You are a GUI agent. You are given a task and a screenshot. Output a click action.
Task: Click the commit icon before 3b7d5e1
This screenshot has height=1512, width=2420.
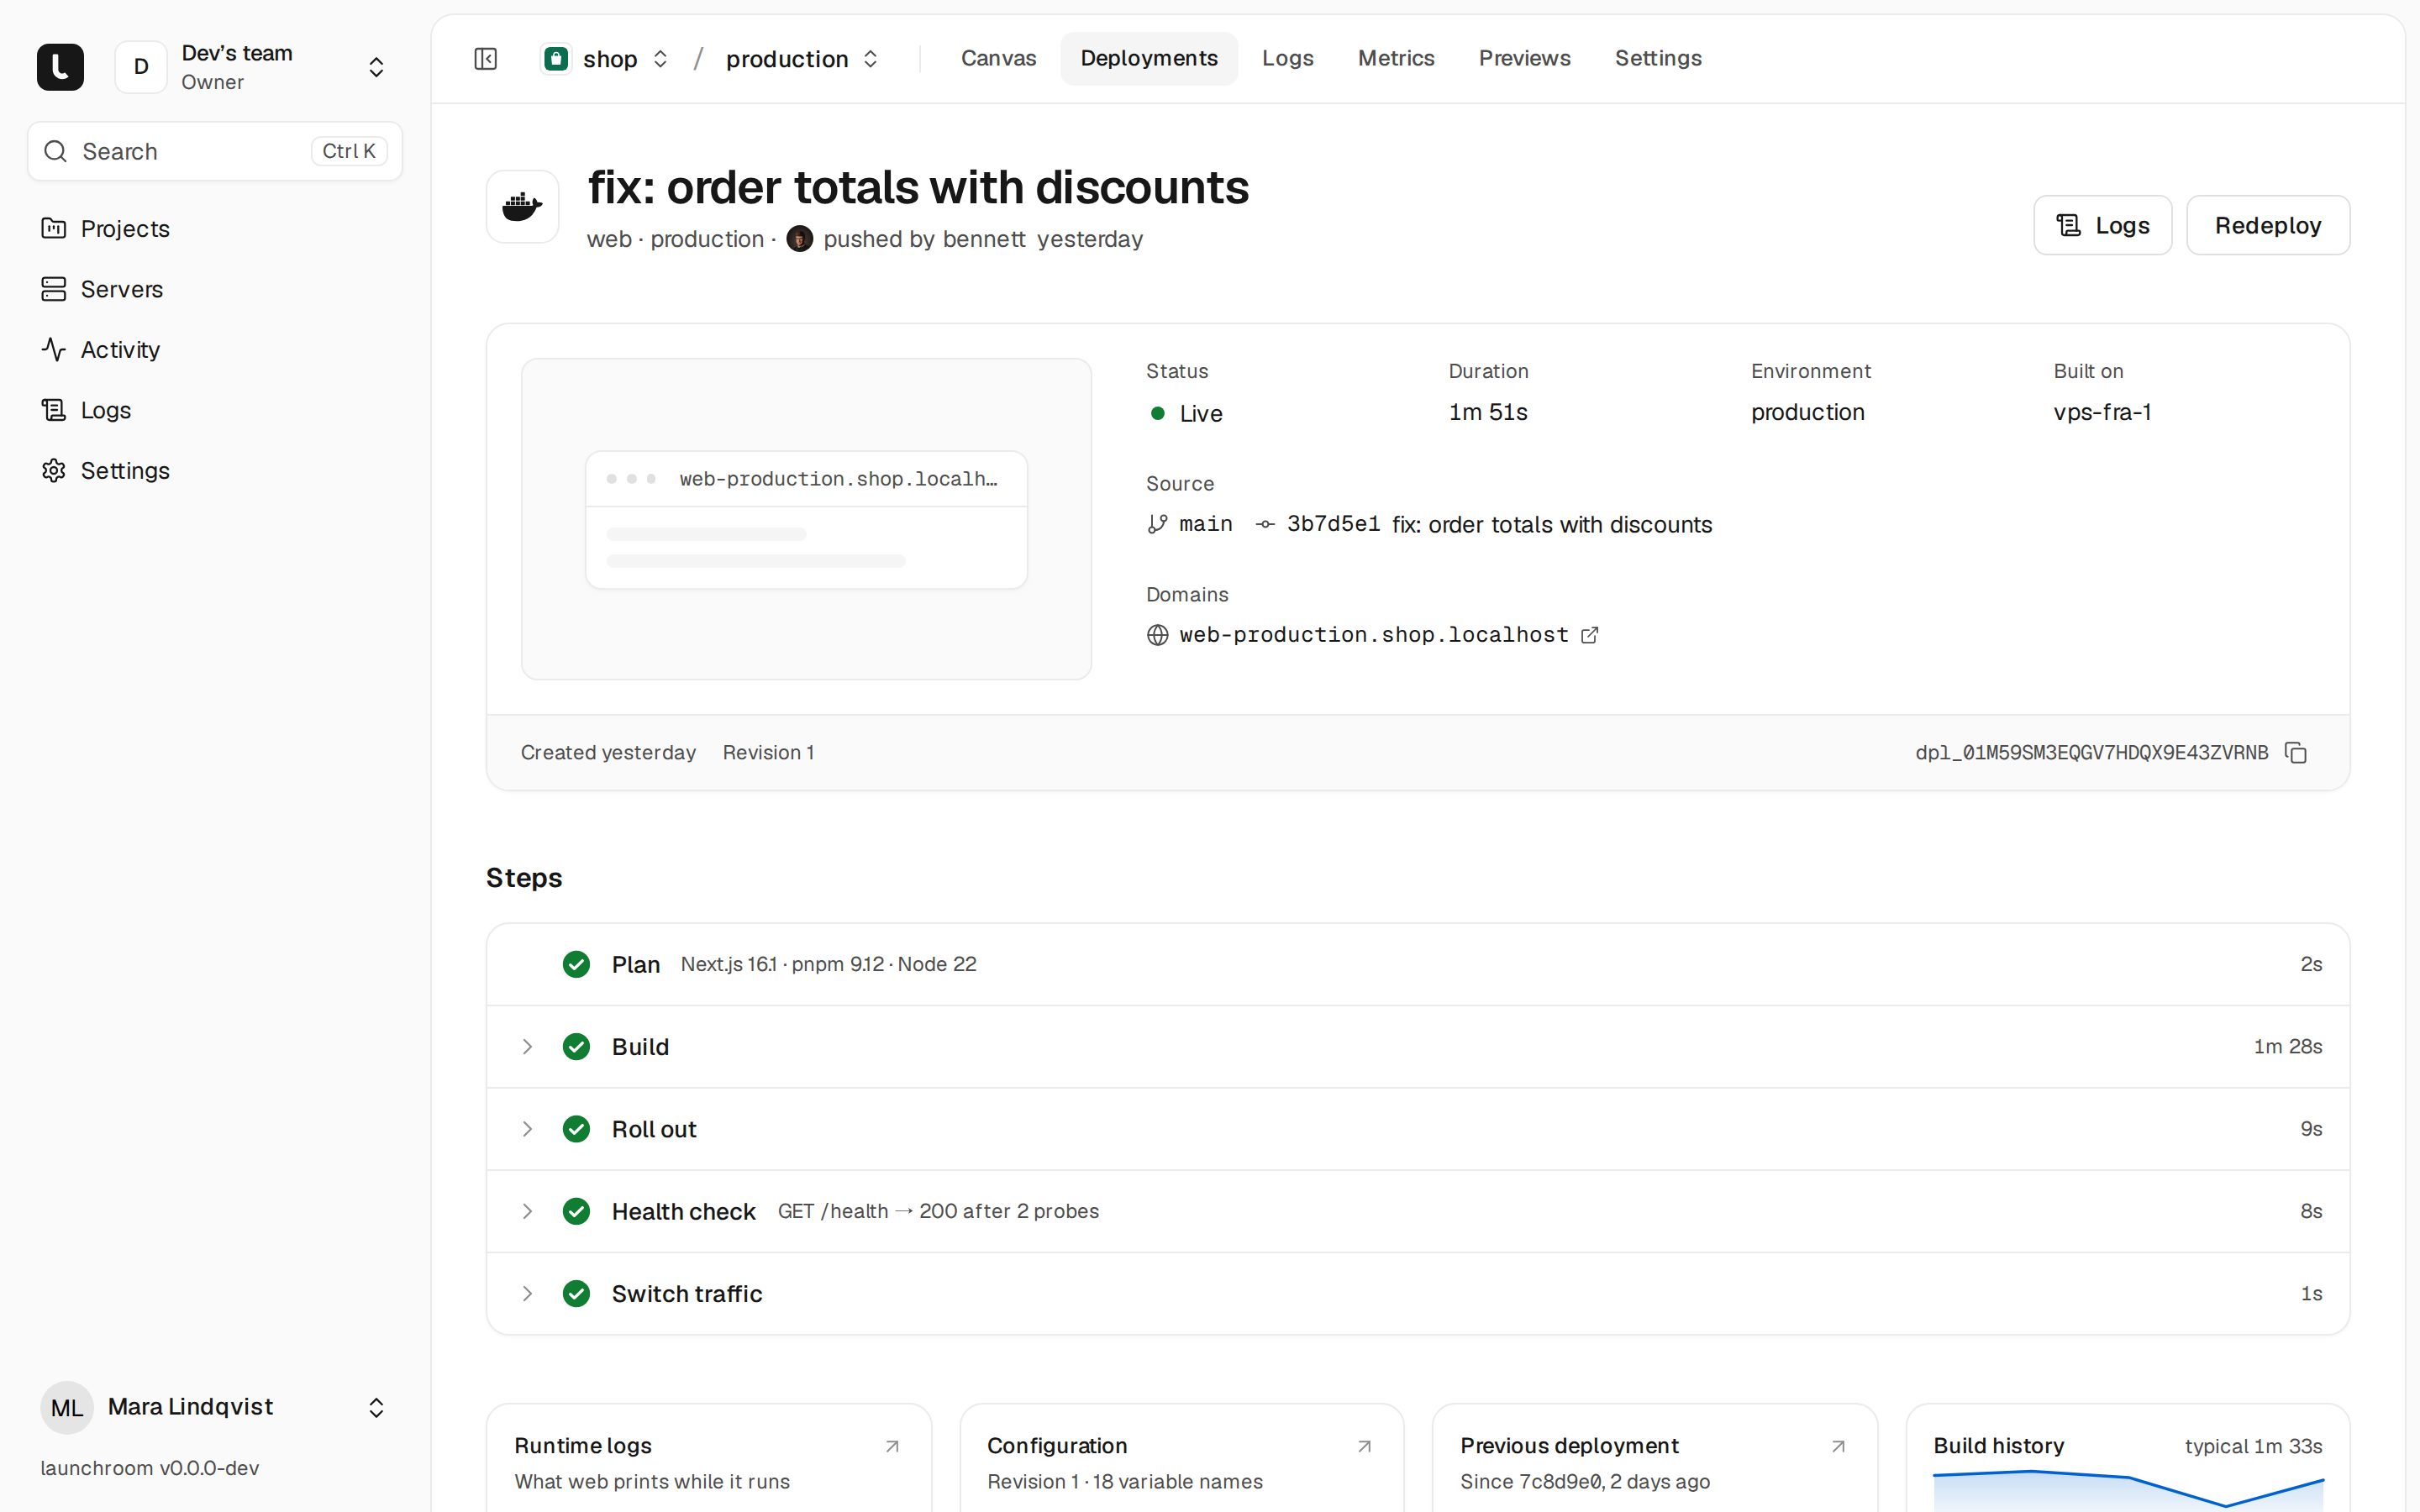tap(1265, 524)
